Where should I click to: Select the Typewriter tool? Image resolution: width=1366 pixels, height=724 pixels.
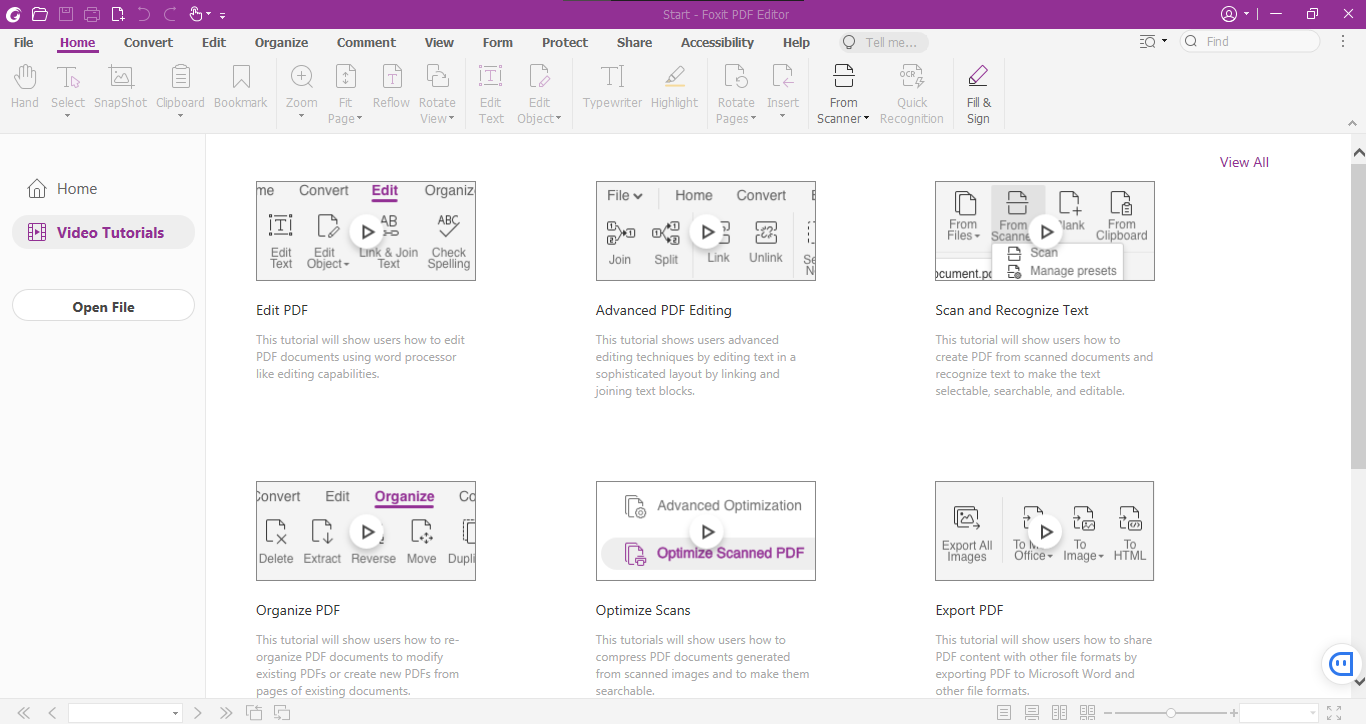click(x=613, y=87)
